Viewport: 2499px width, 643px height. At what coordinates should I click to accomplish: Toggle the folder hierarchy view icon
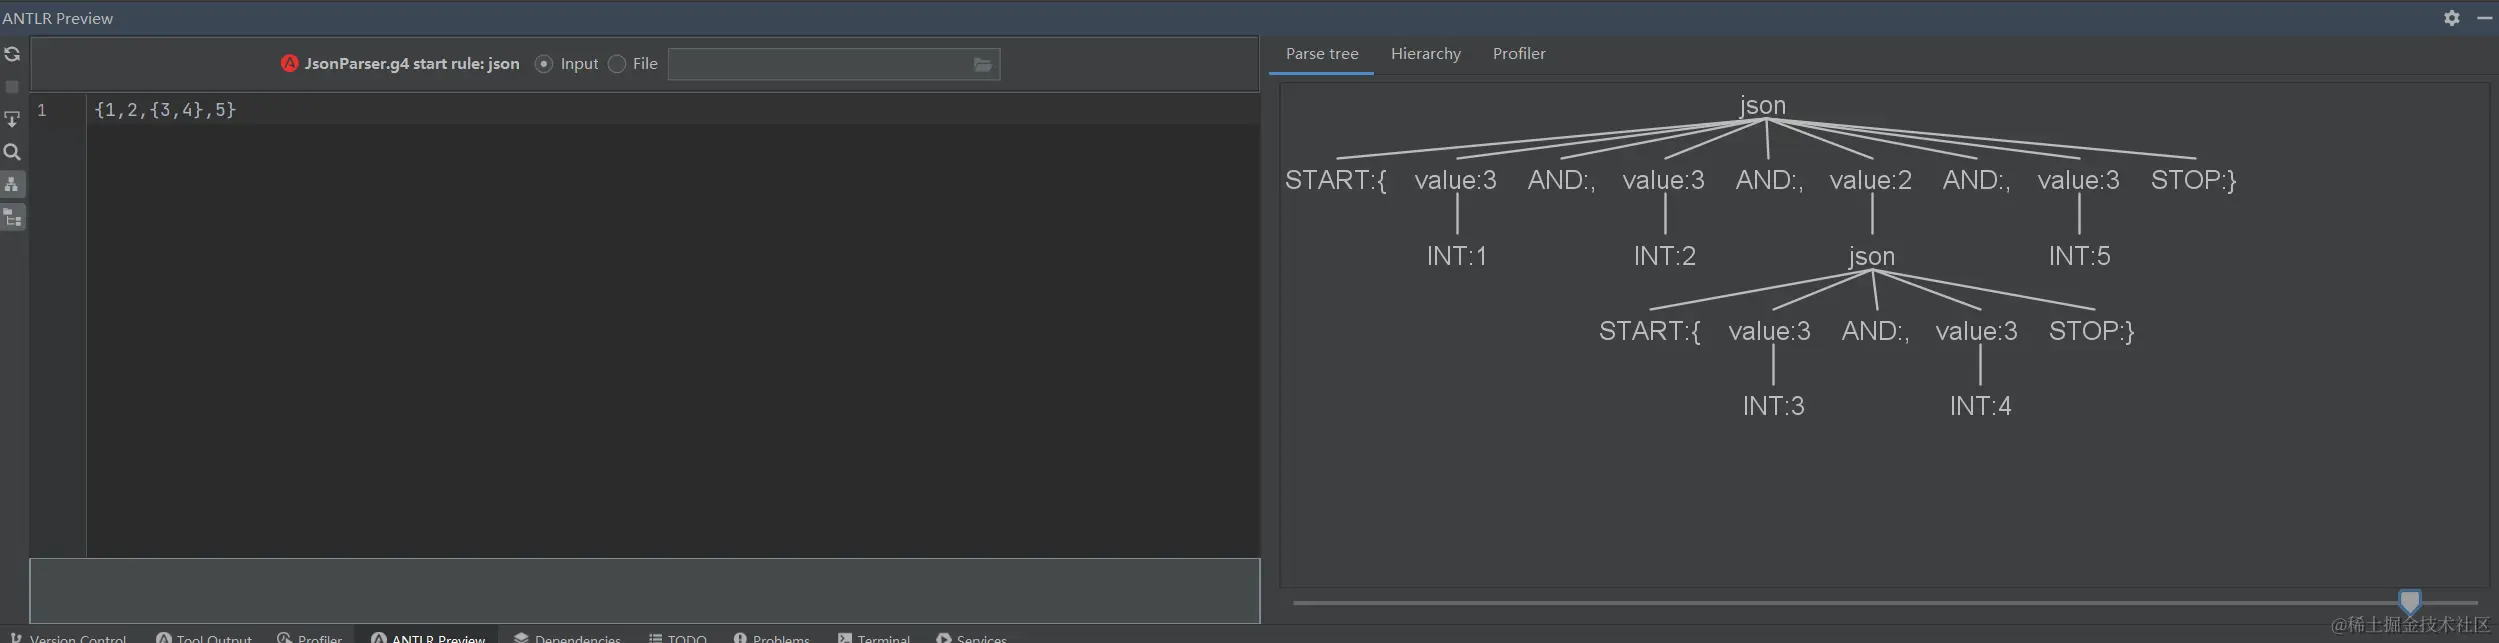coord(12,217)
